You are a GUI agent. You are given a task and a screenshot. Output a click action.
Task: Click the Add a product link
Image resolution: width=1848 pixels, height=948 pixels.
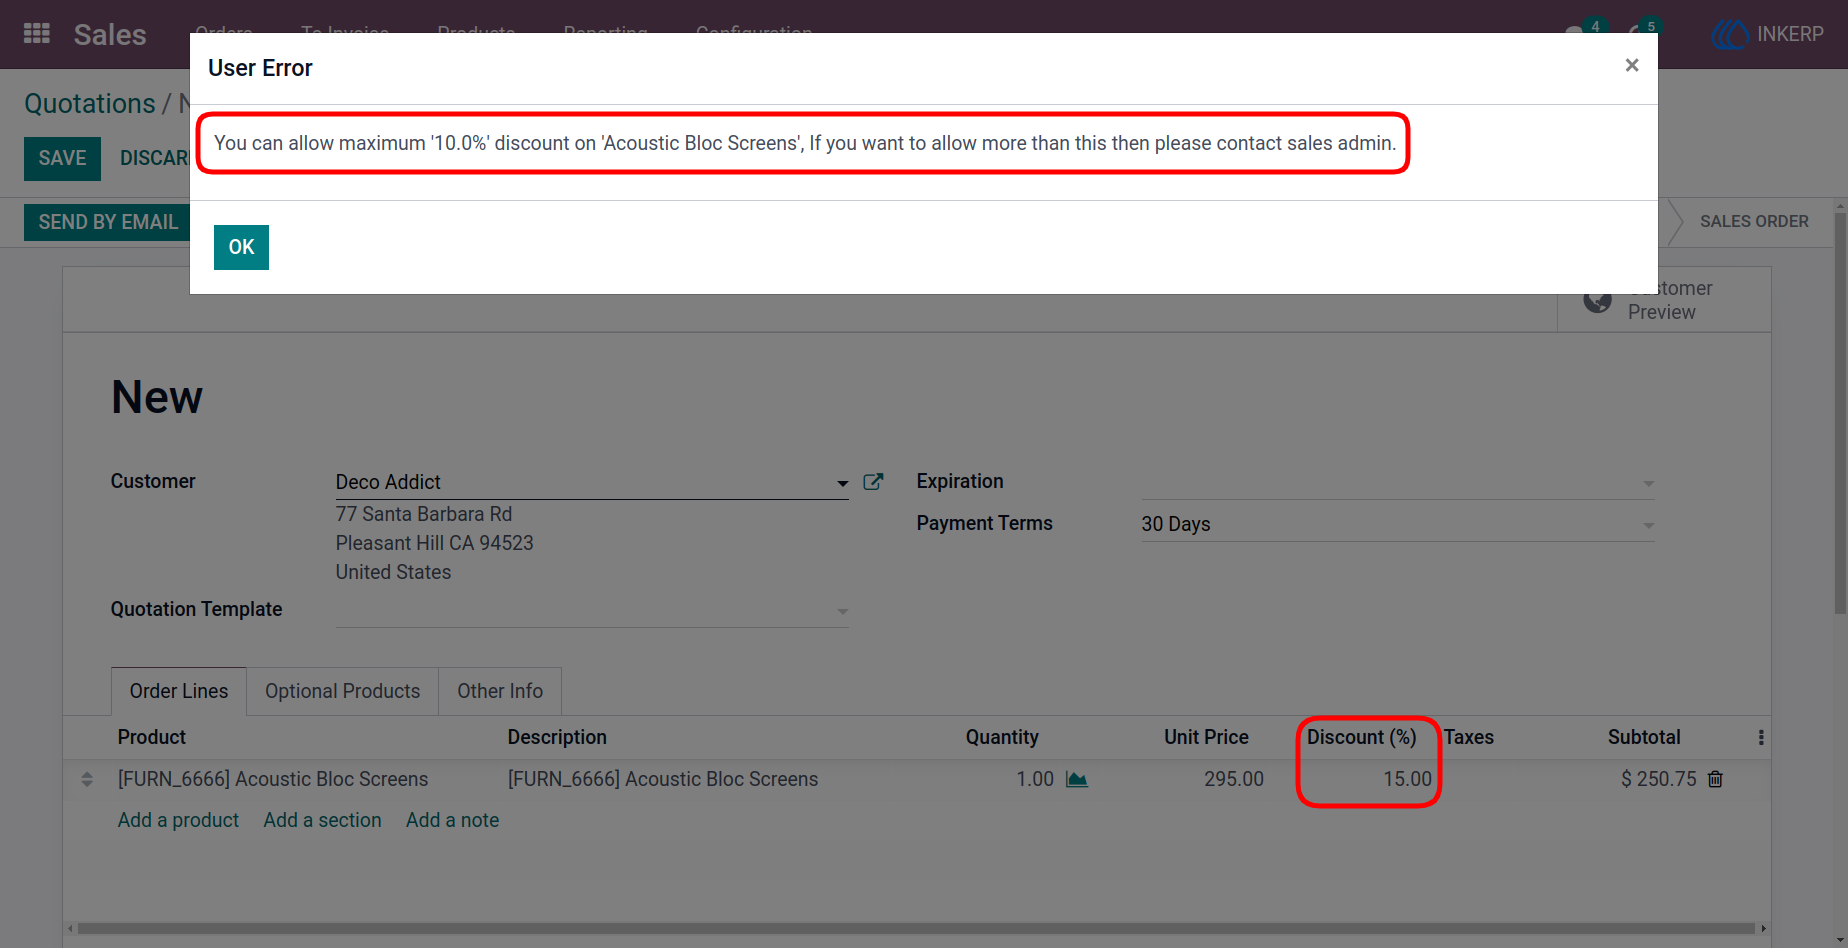pyautogui.click(x=178, y=820)
